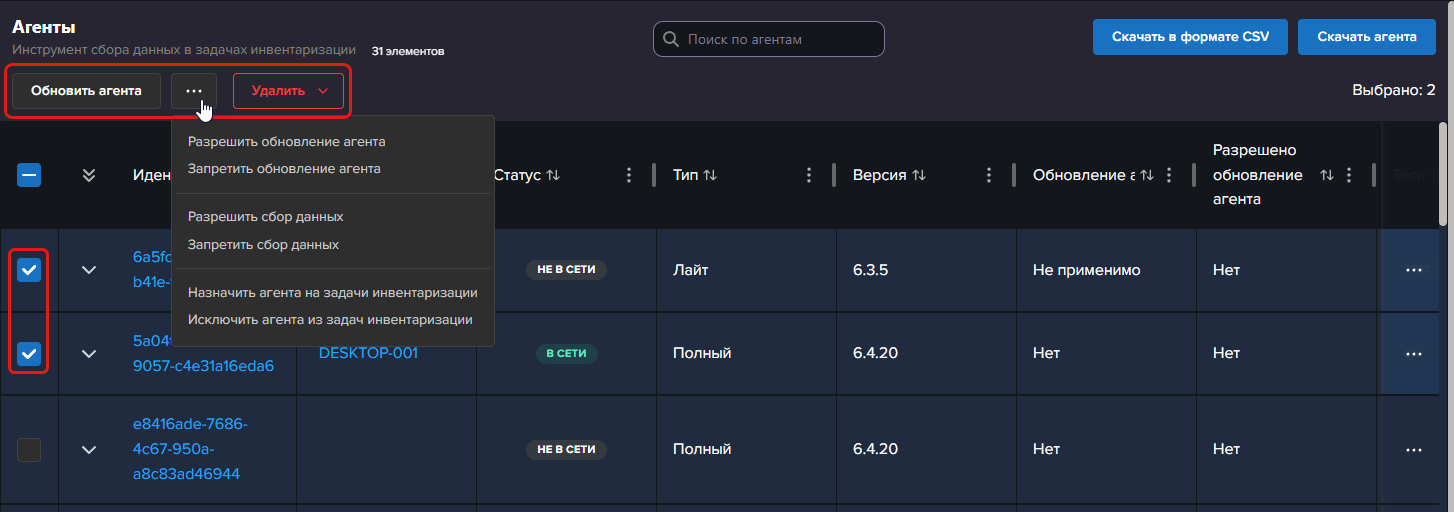
Task: Open the Удалить dropdown
Action: pos(288,91)
